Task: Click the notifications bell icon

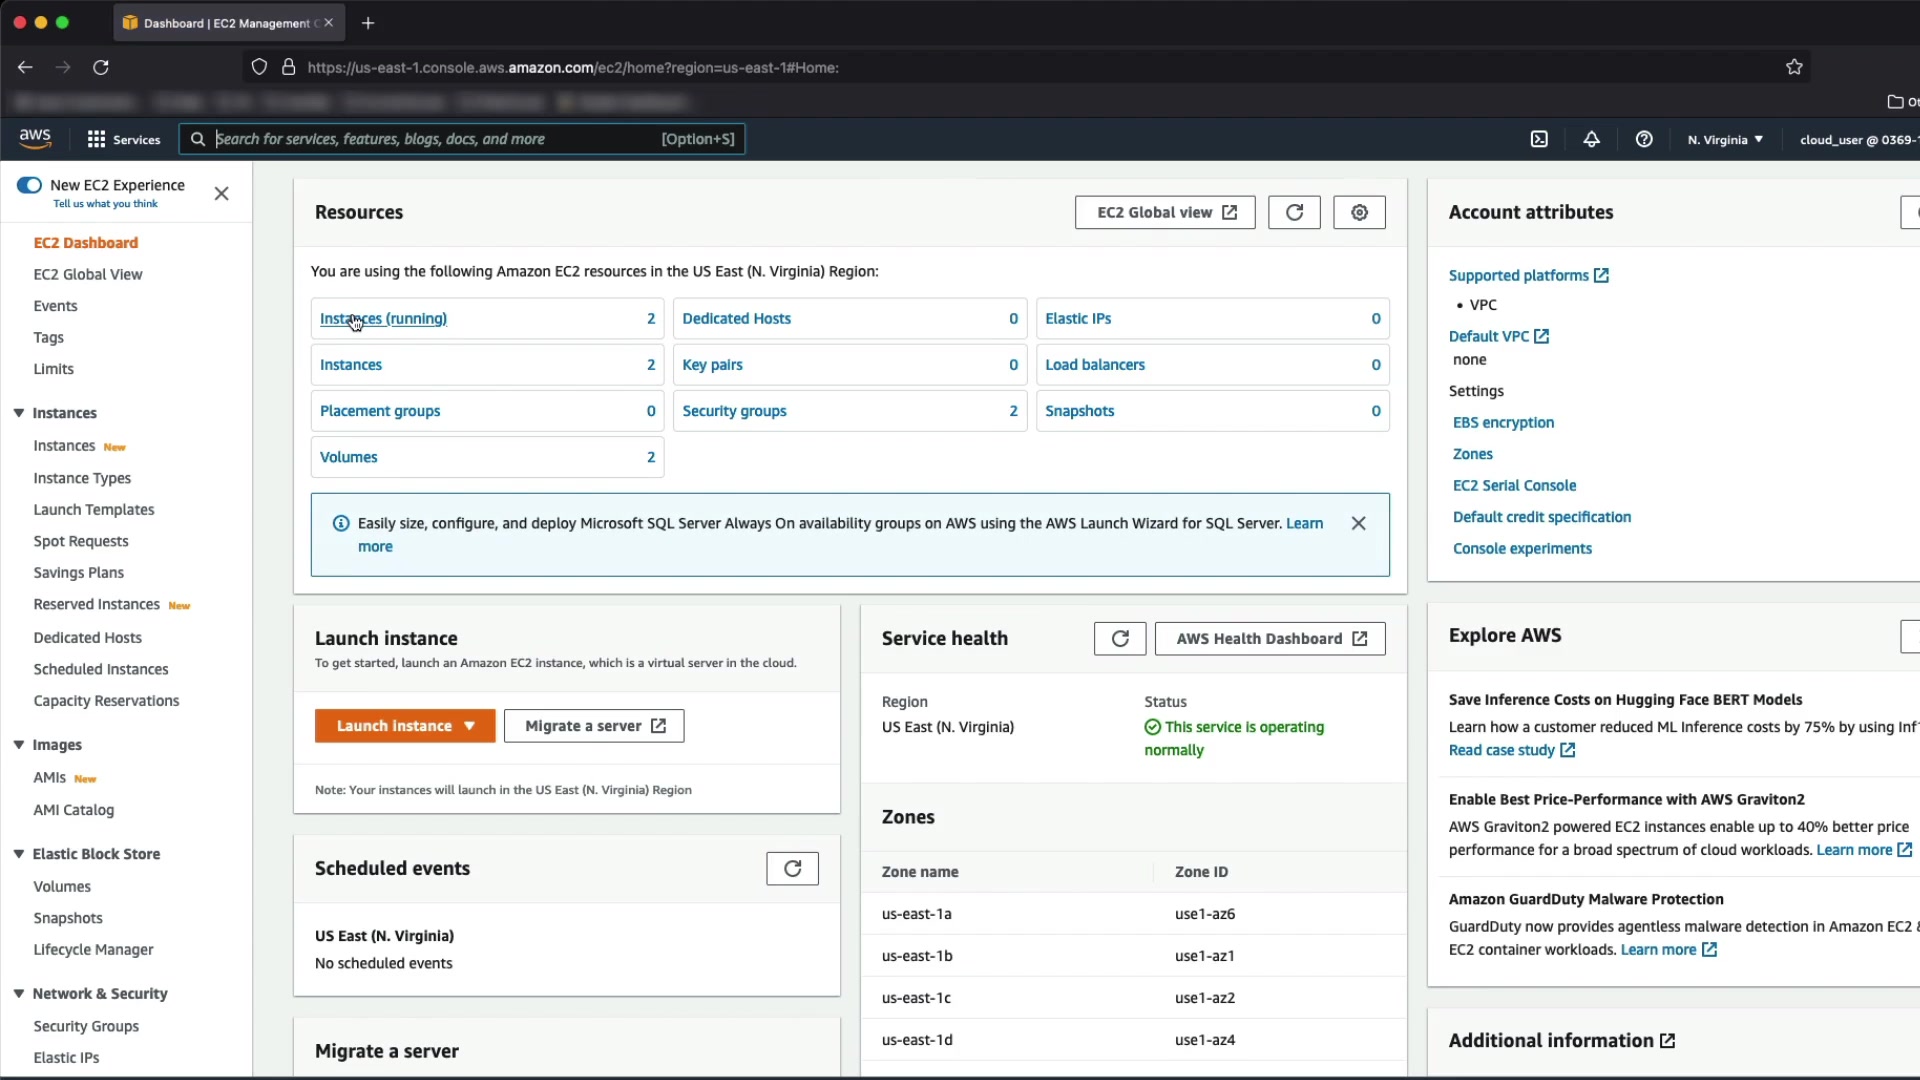Action: pos(1591,139)
